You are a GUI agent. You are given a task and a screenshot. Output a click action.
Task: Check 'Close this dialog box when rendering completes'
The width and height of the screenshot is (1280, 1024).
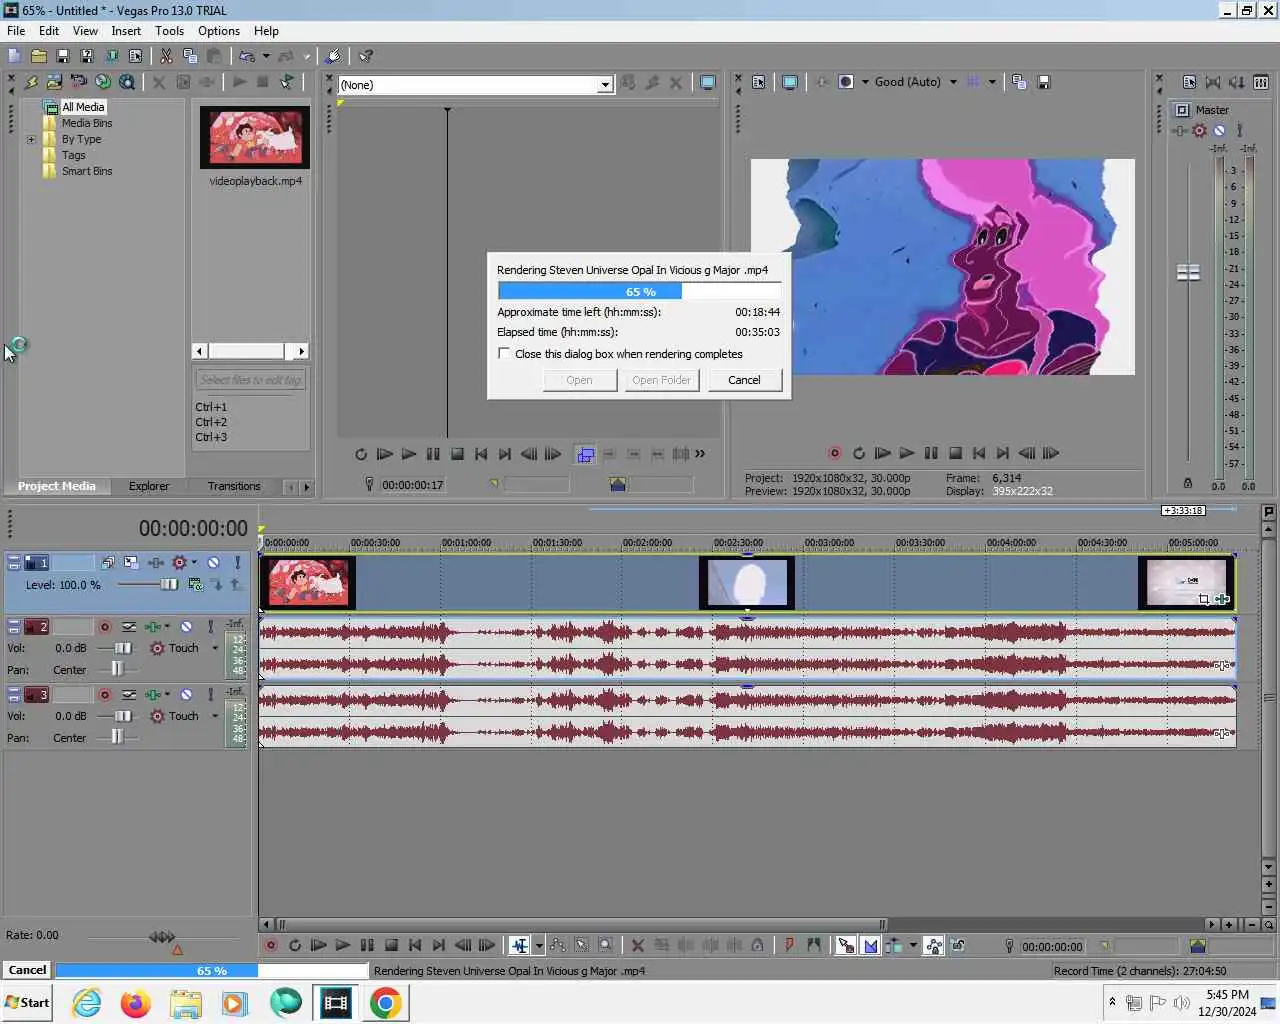504,353
